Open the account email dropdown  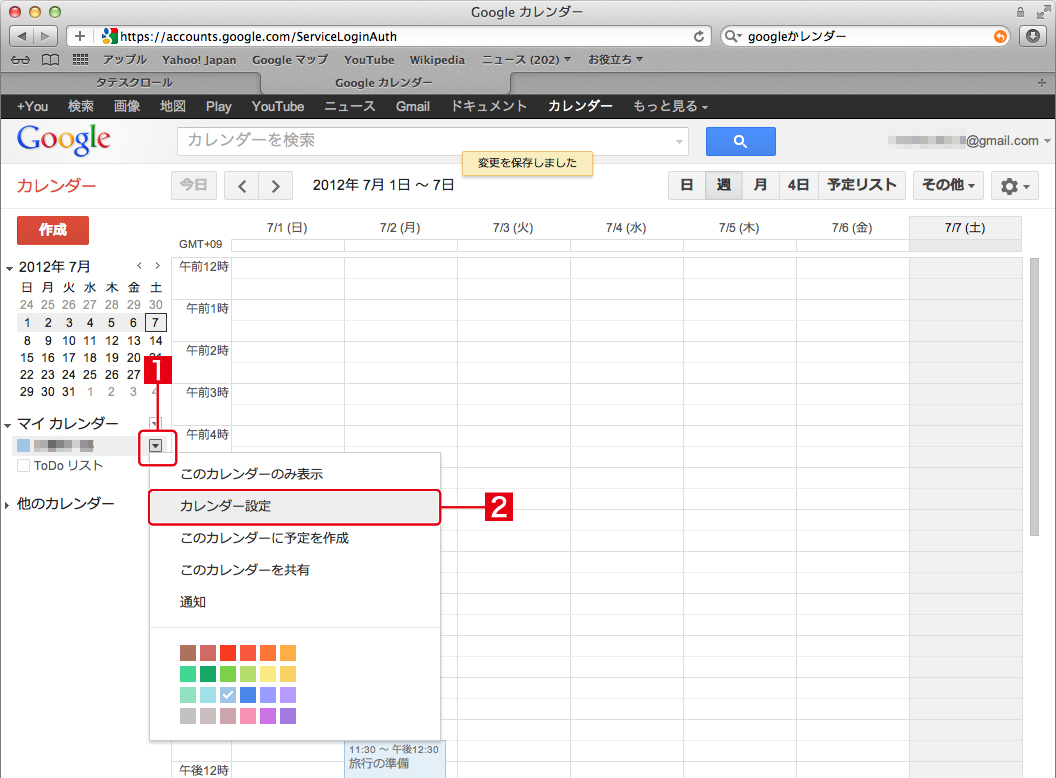click(x=1047, y=141)
